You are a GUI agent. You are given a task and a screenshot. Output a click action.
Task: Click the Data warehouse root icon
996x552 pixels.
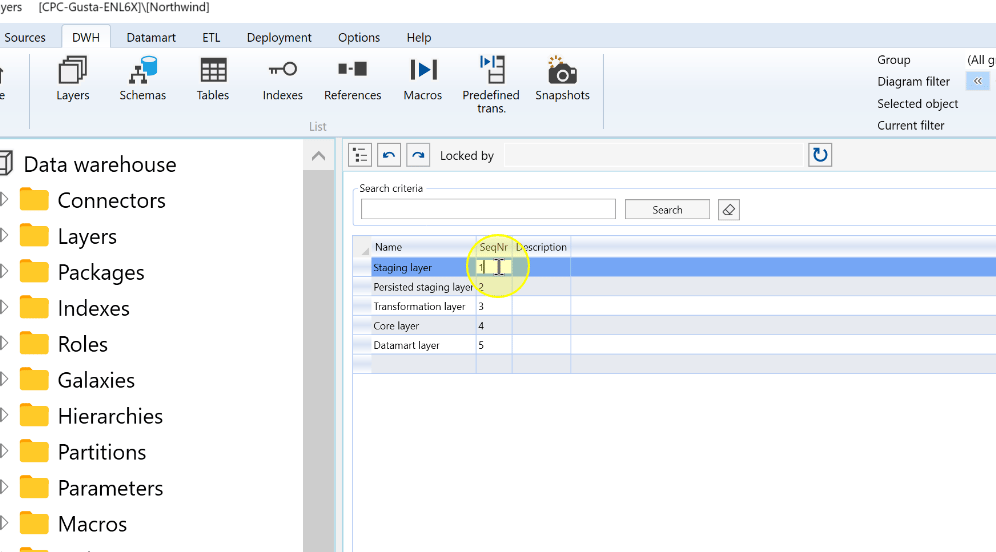tap(5, 164)
